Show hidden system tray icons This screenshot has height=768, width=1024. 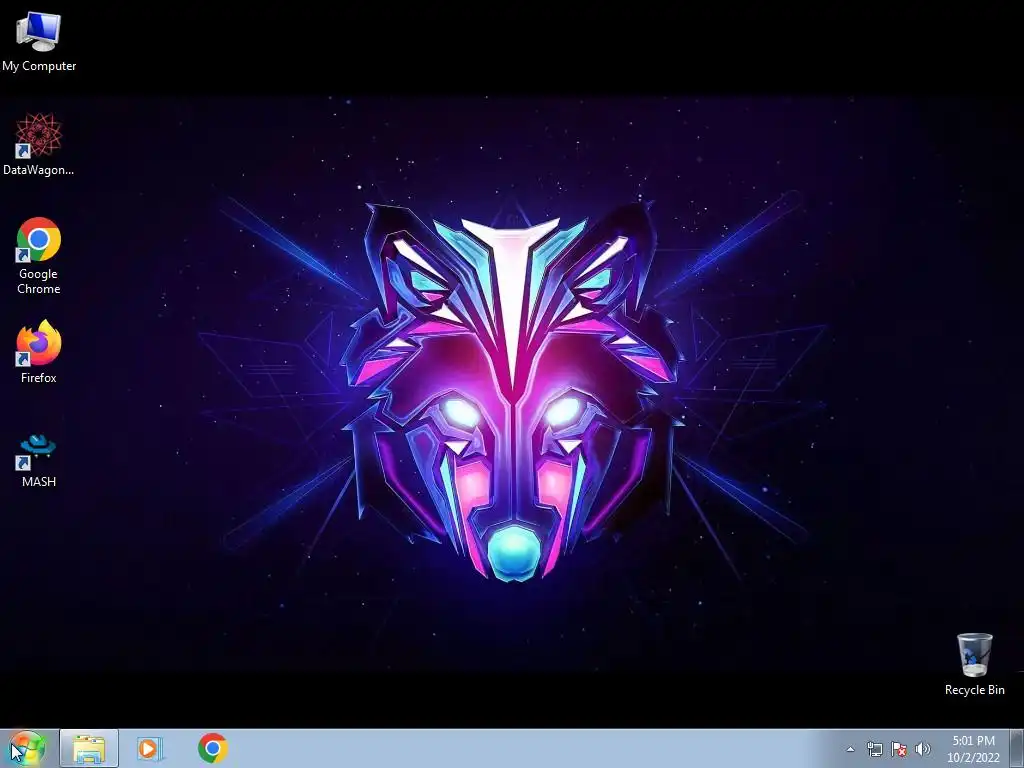[x=850, y=749]
